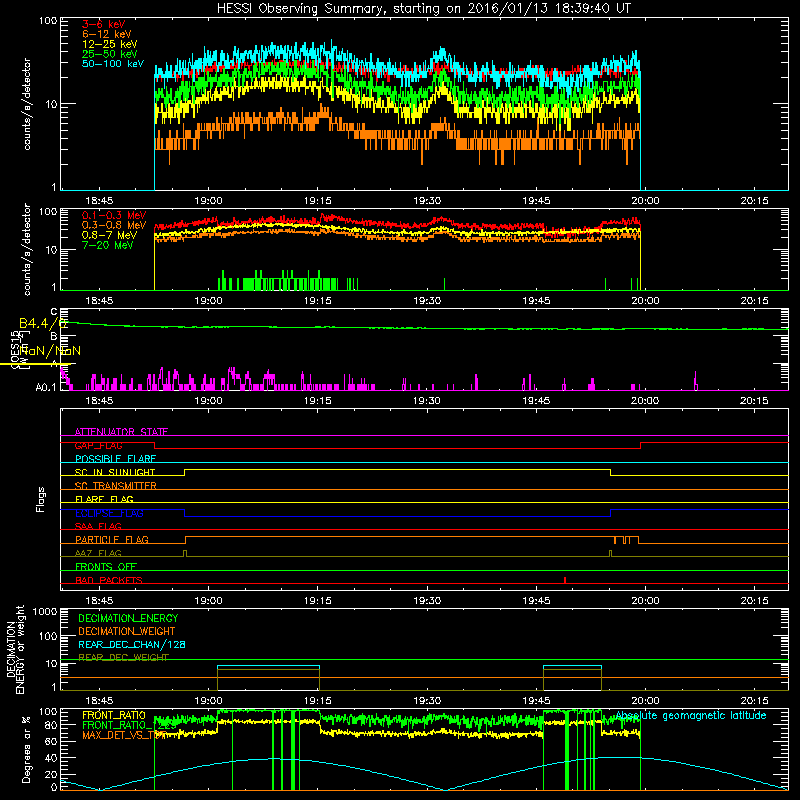Select the SC_IN_SUNLIGHT flag label

click(x=115, y=472)
